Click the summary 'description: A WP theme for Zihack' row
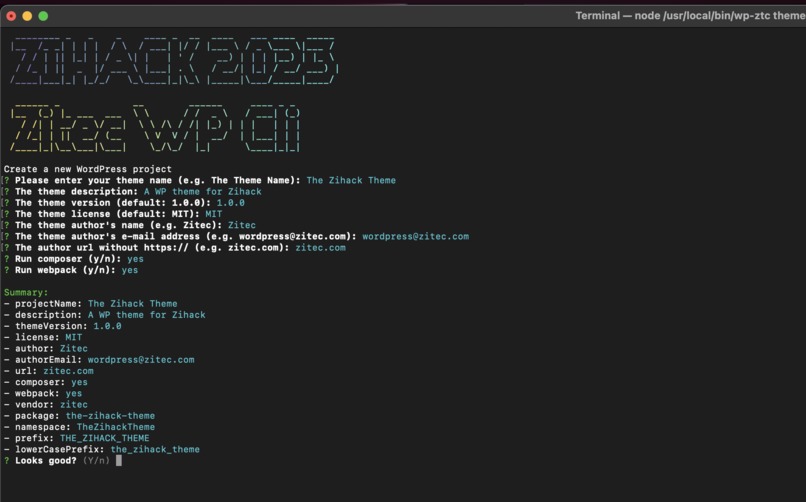Screen dimensions: 806x502 click(104, 315)
